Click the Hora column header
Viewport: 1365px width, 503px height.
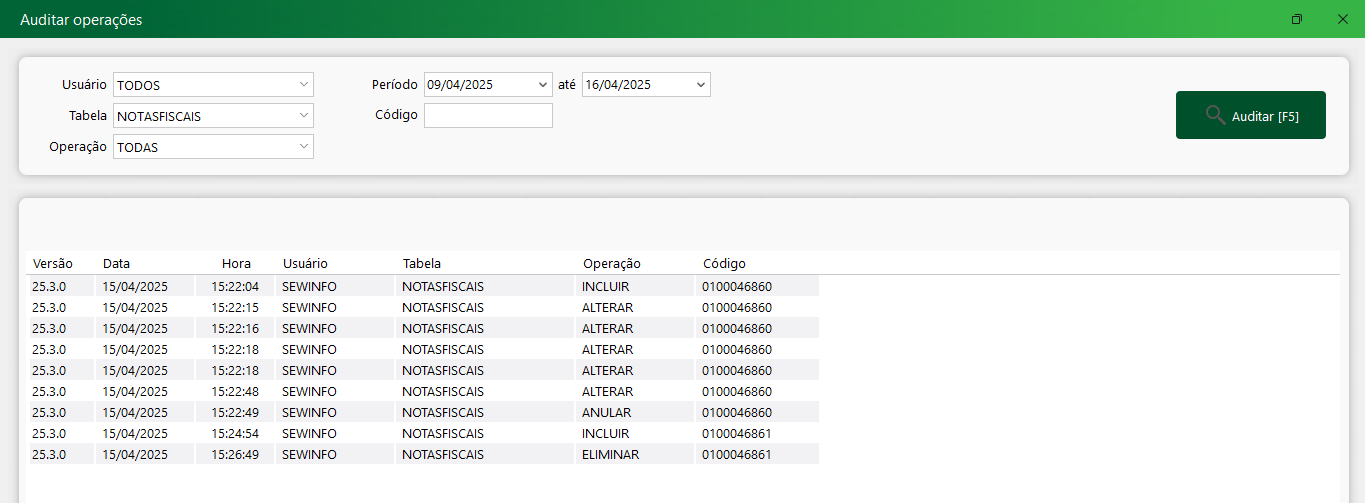click(236, 264)
